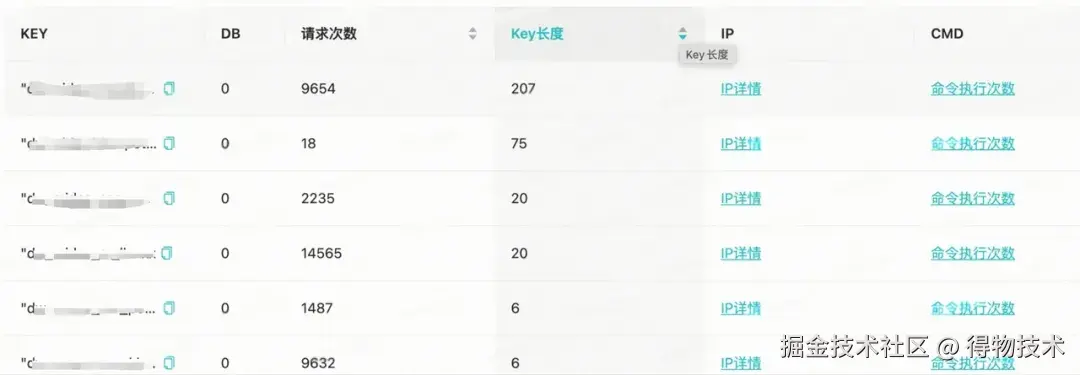Viewport: 1080px width, 375px height.
Task: Open IP详情 for key length 207
Action: pos(741,89)
